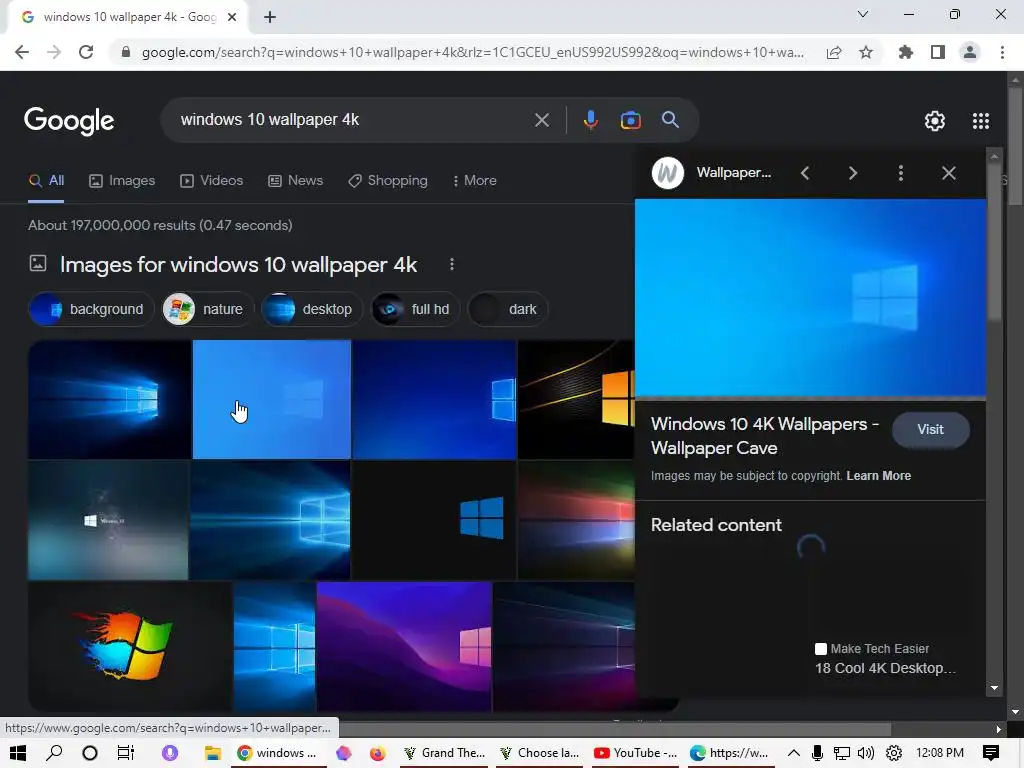The image size is (1024, 768).
Task: Filter images by full hd chip
Action: click(415, 310)
